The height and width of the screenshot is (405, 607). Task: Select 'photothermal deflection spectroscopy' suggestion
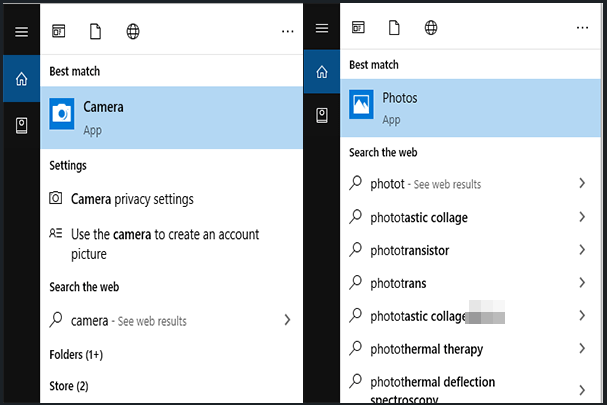tap(432, 390)
